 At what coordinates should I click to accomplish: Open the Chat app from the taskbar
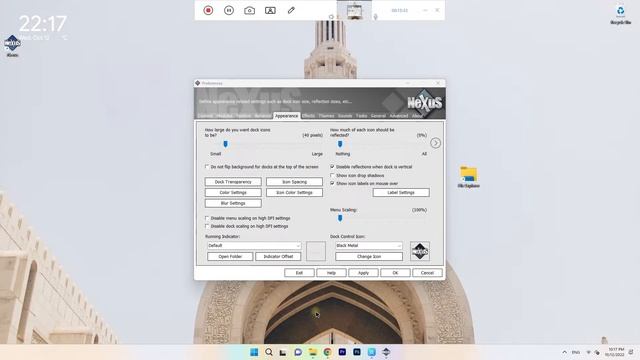[298, 352]
